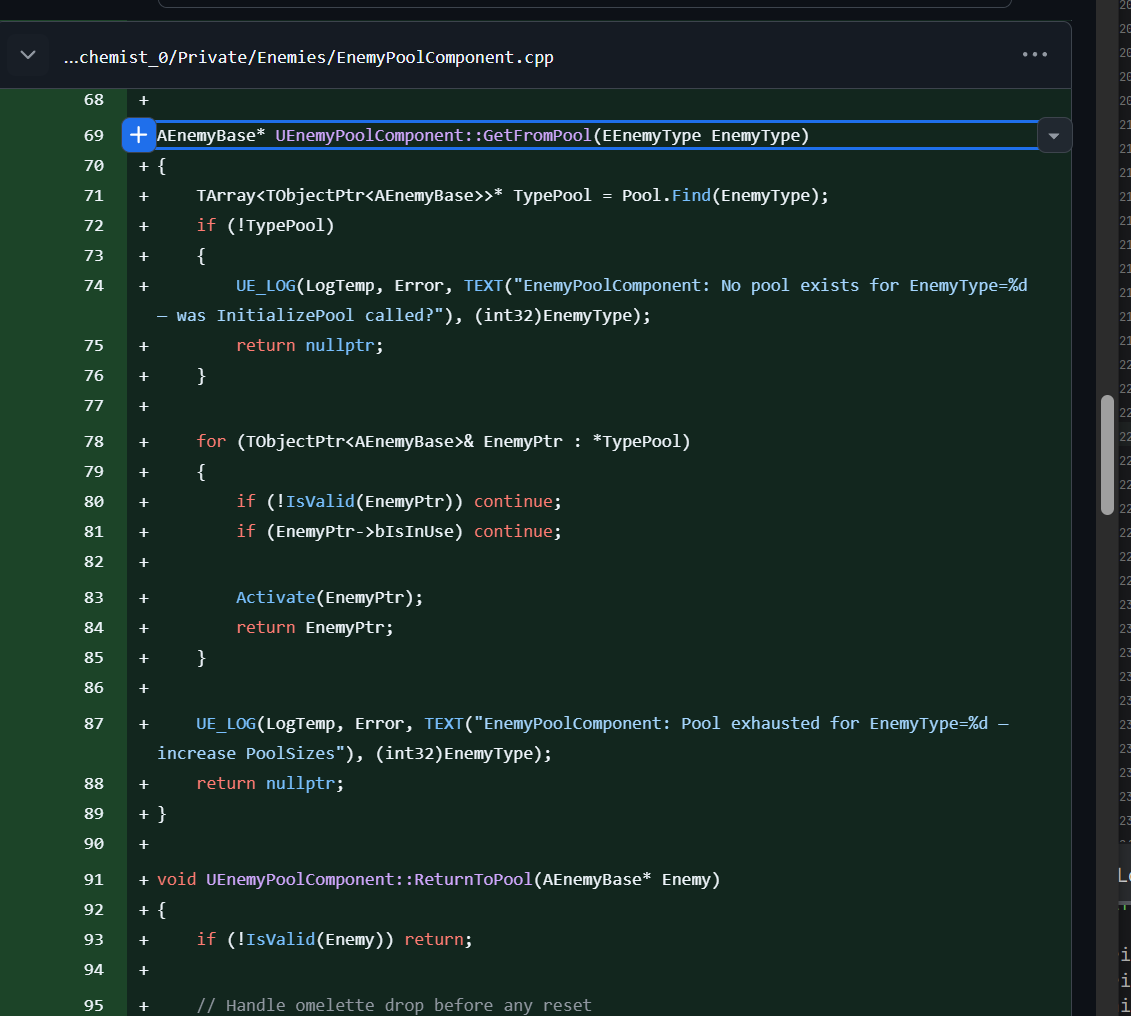Click line number 83
The image size is (1131, 1016).
(x=94, y=597)
